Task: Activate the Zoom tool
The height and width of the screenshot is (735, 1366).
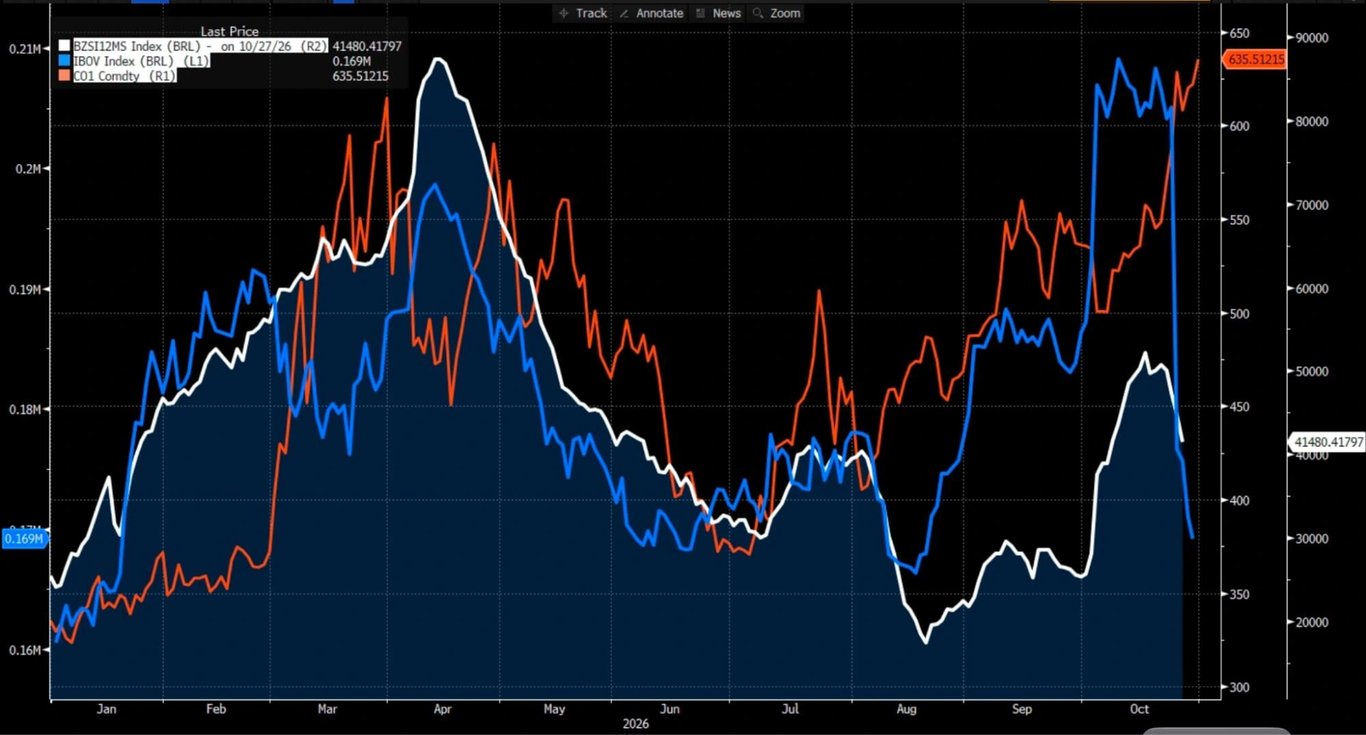Action: tap(777, 13)
